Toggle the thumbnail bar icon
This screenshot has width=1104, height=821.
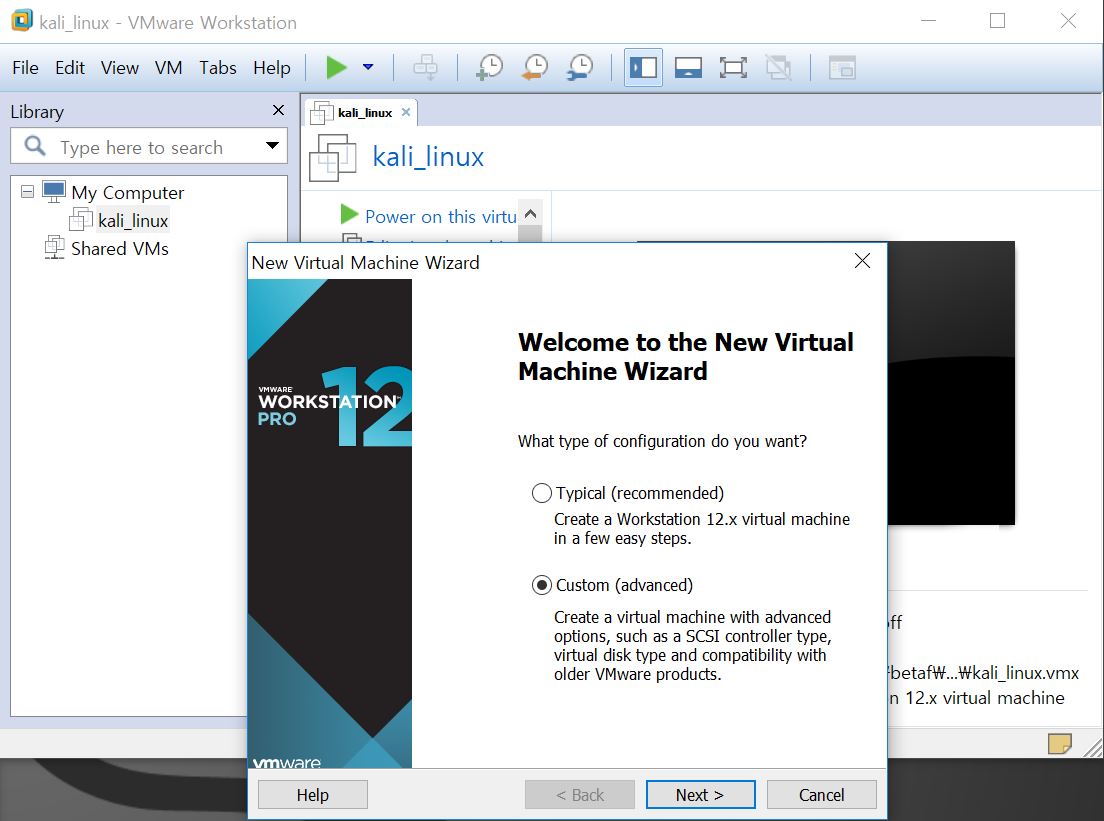point(688,68)
